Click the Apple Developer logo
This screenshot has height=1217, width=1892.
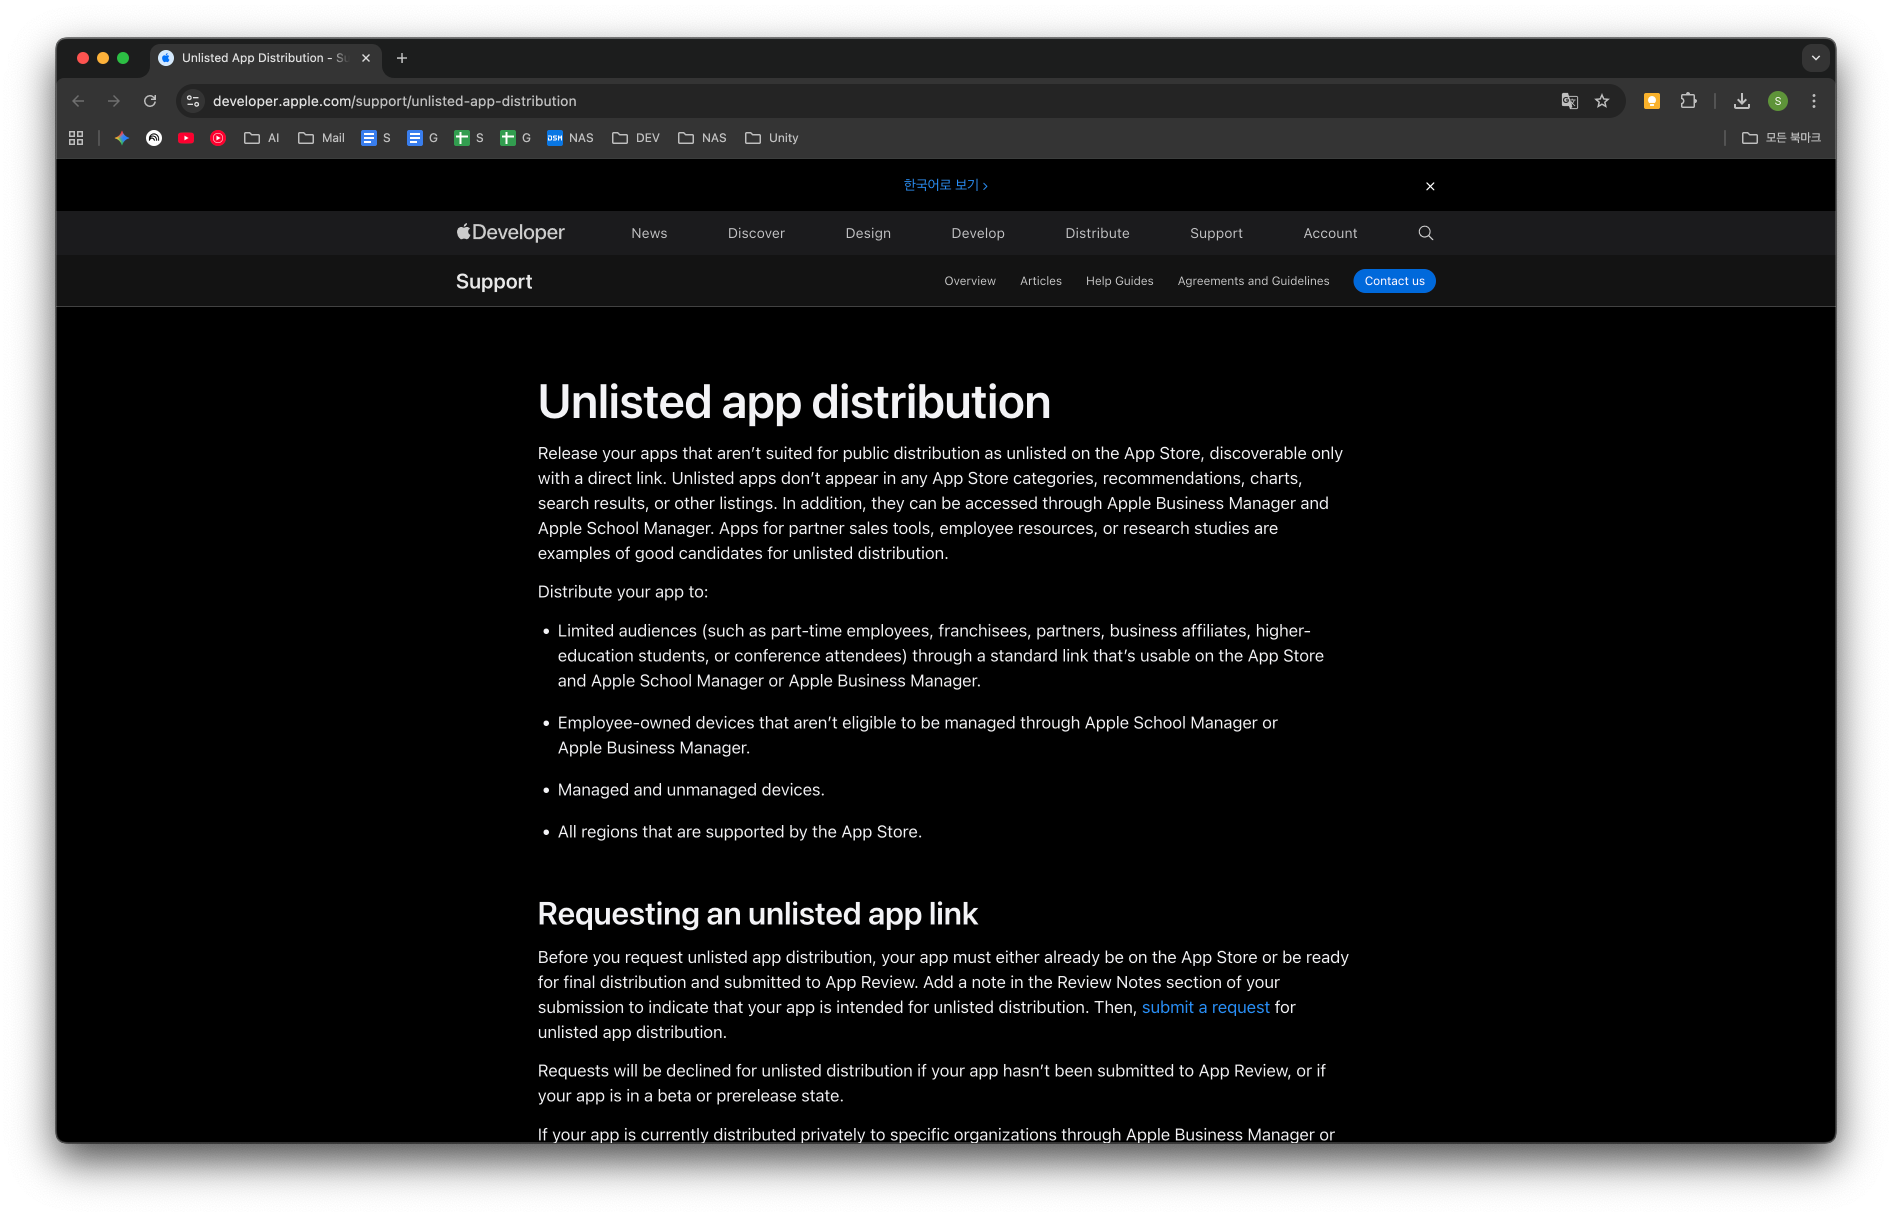click(x=511, y=232)
